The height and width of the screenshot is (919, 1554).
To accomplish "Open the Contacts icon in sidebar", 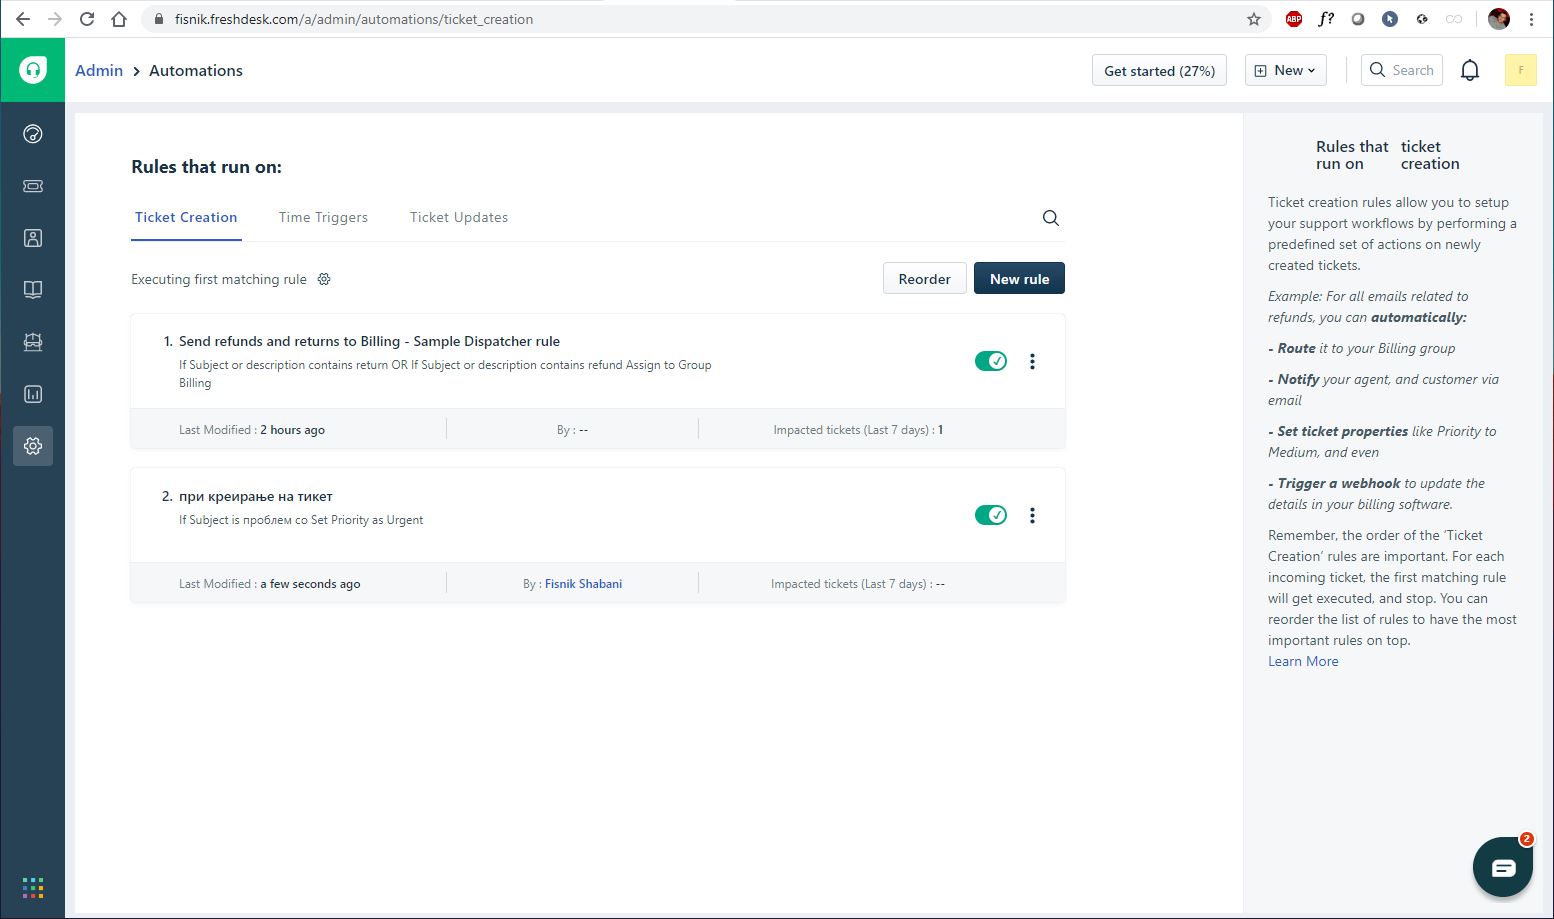I will coord(33,238).
